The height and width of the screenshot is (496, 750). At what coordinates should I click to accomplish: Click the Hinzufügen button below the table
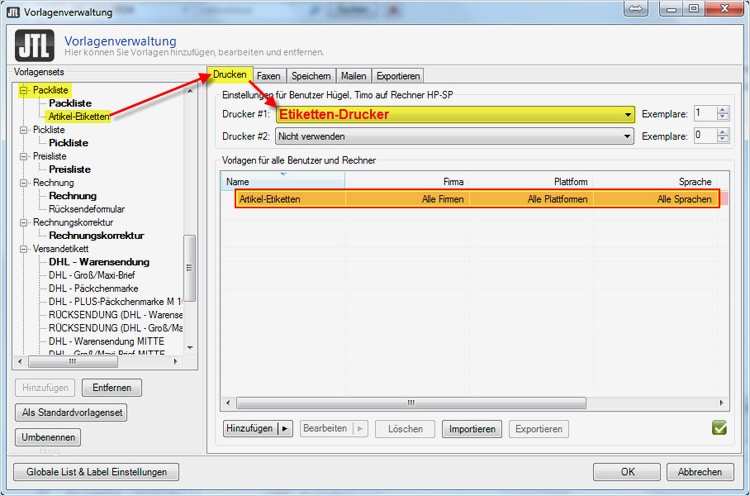251,429
